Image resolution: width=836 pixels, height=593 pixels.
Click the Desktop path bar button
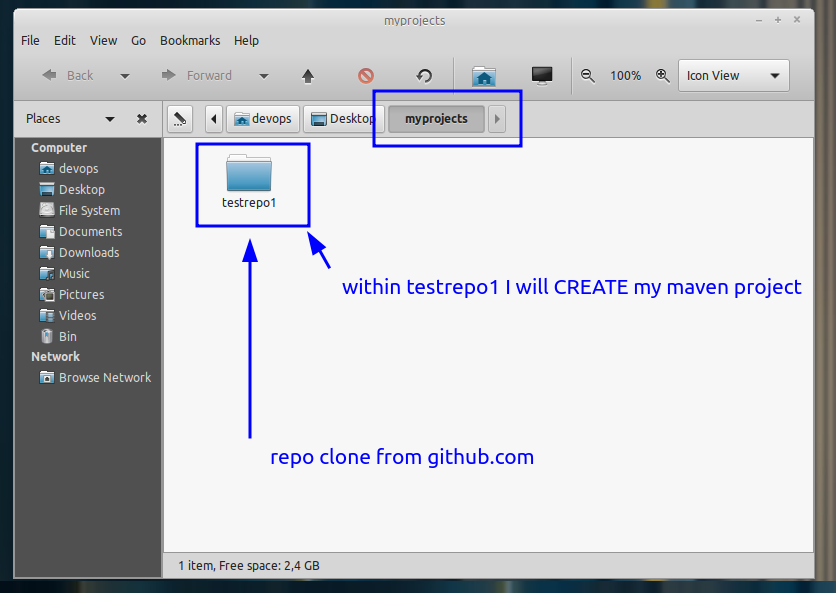343,118
